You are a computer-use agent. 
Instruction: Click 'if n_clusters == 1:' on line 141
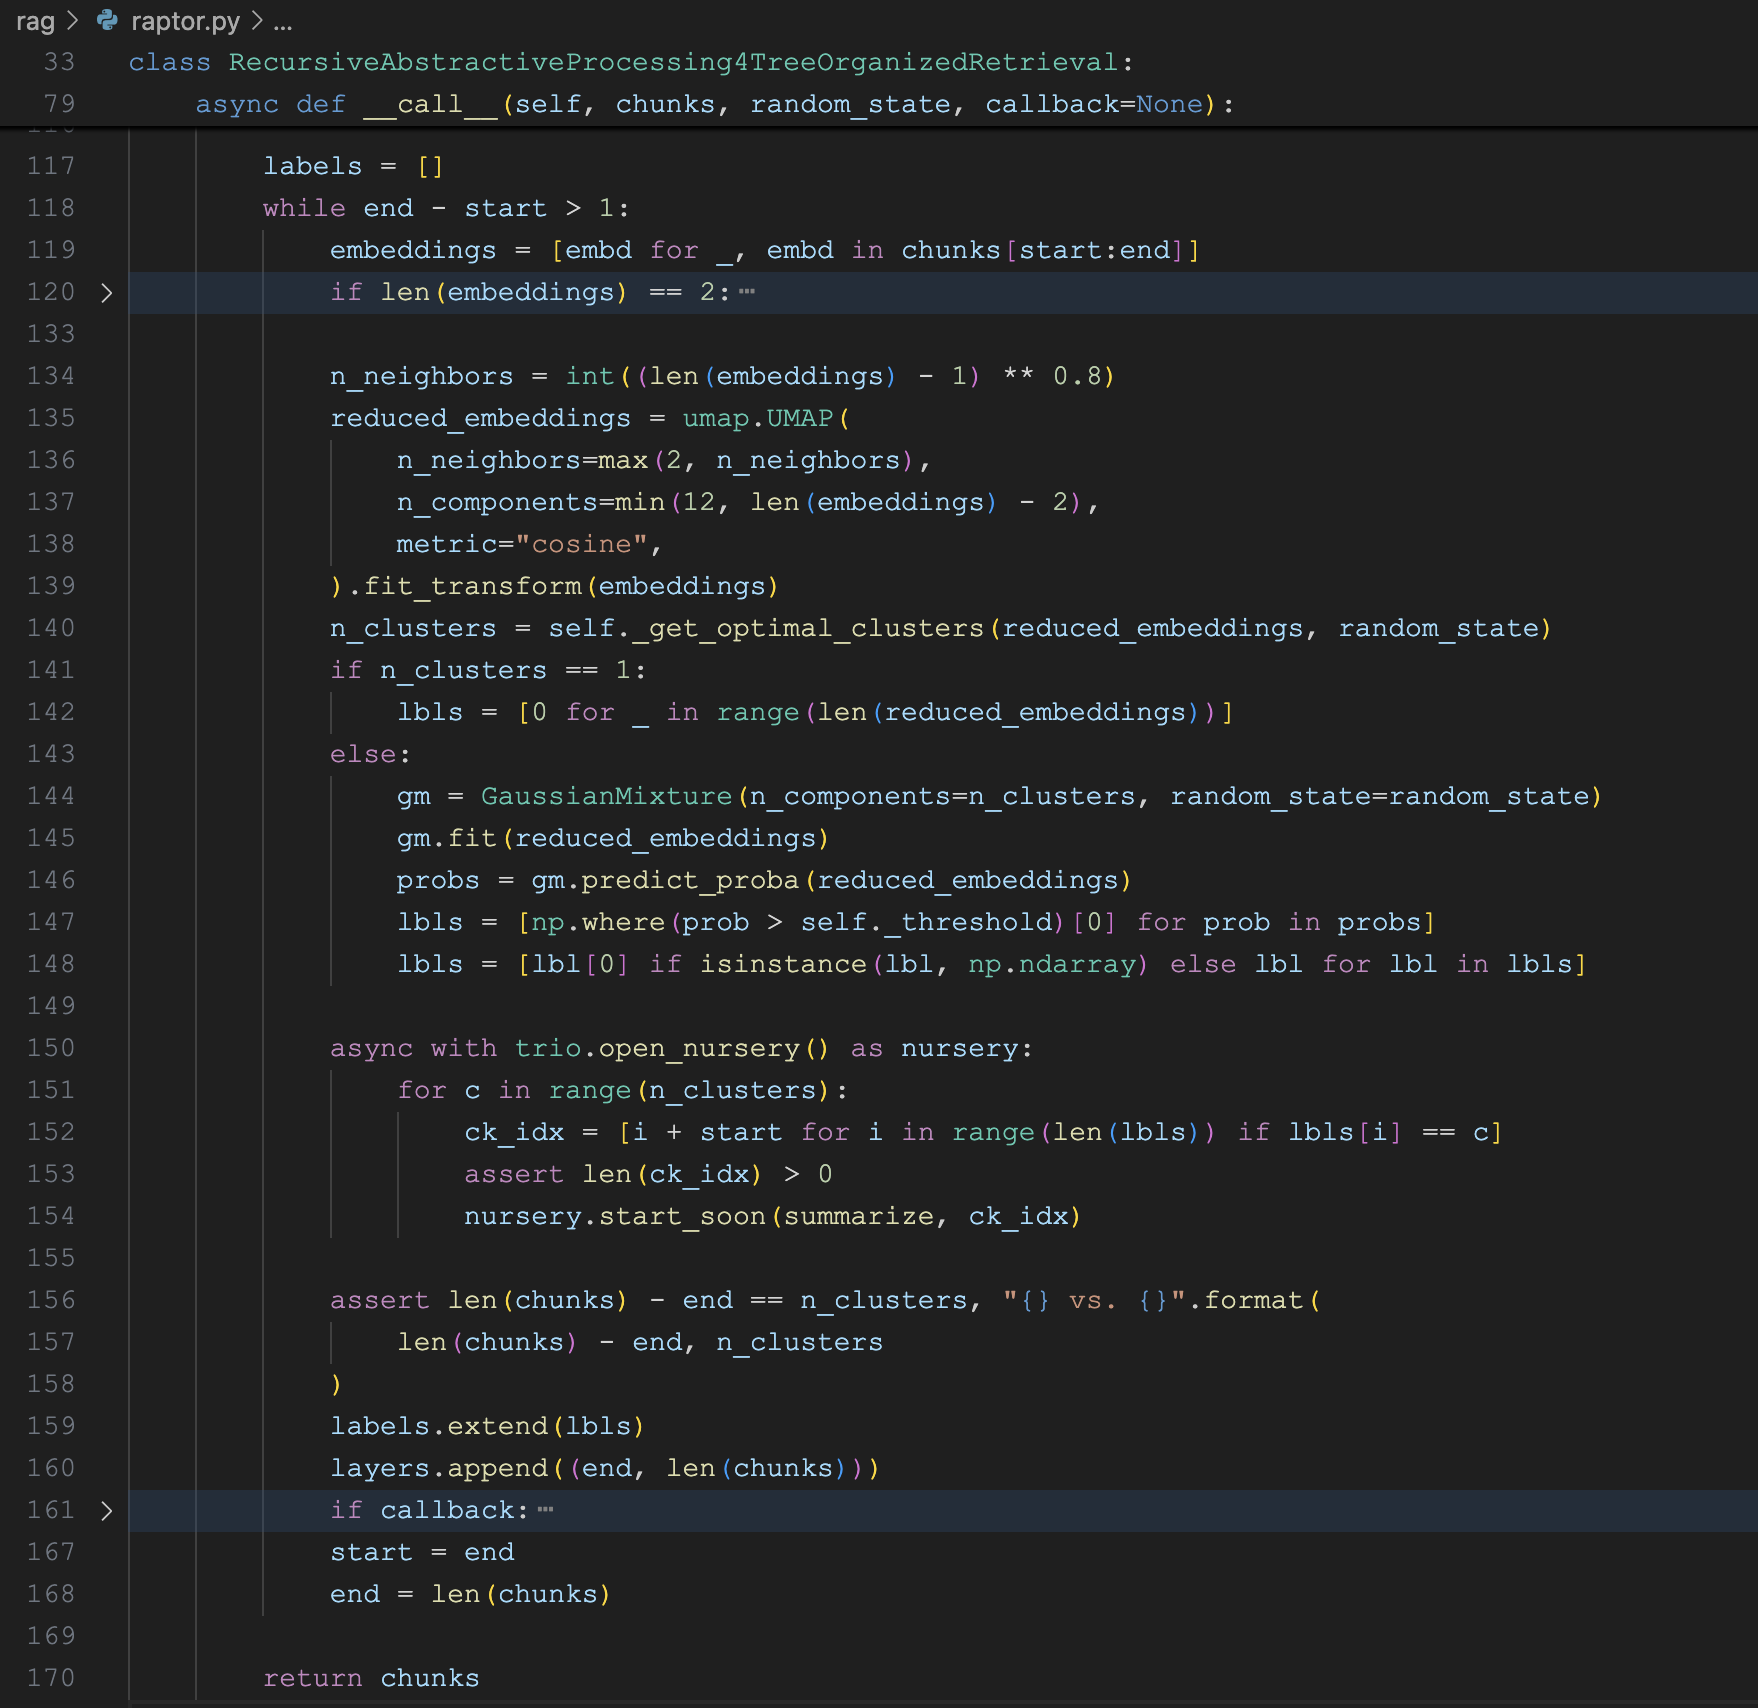(x=488, y=670)
